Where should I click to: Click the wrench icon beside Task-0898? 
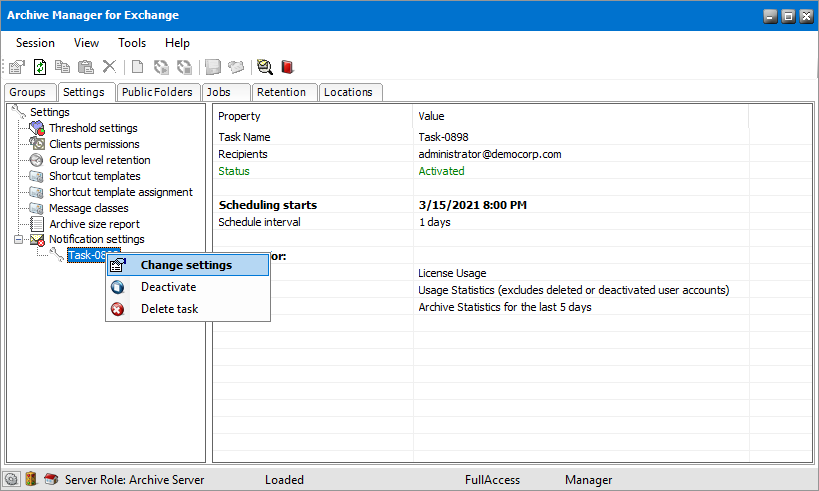tap(56, 254)
